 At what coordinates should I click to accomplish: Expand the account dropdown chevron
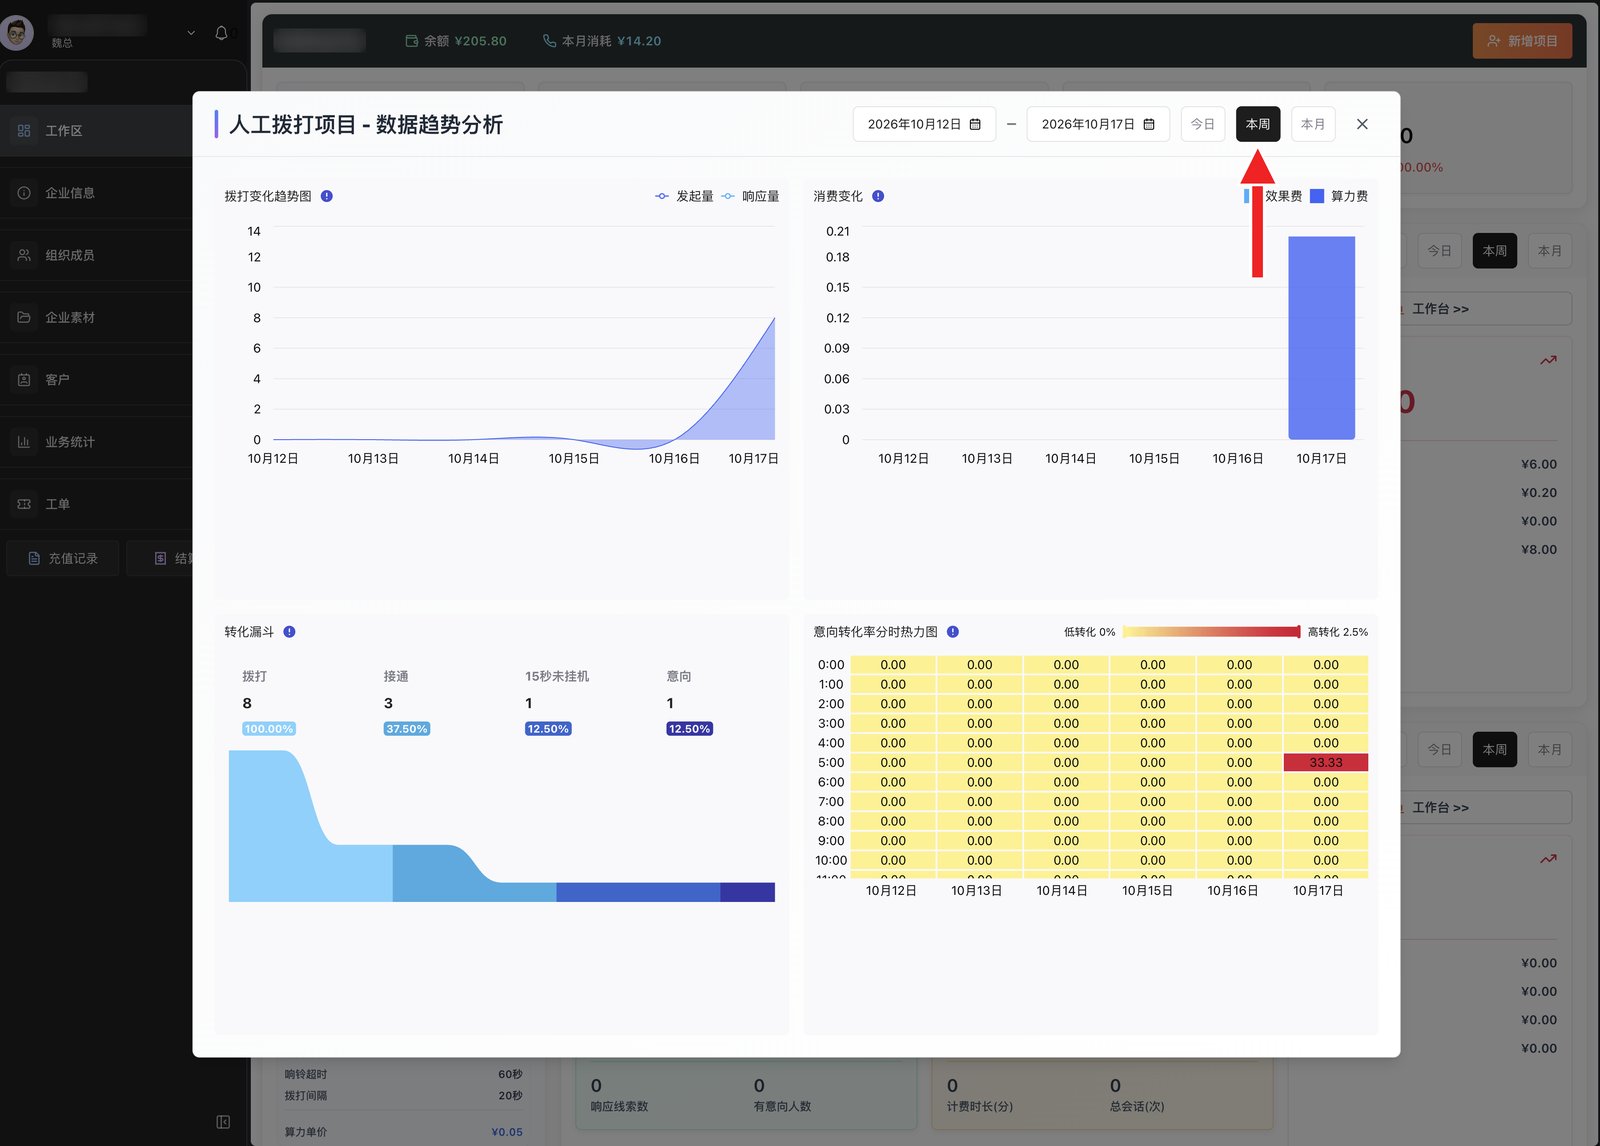(191, 33)
